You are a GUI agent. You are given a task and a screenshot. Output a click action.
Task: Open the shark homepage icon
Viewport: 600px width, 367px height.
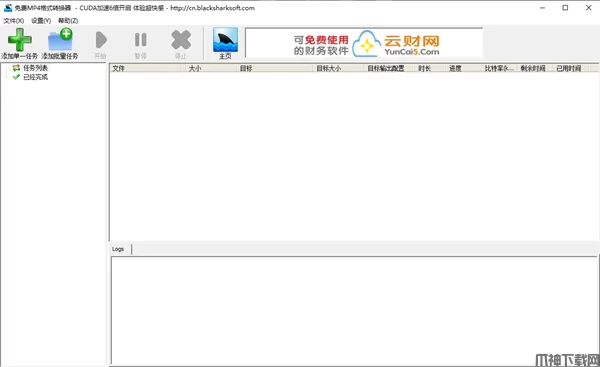click(x=225, y=40)
